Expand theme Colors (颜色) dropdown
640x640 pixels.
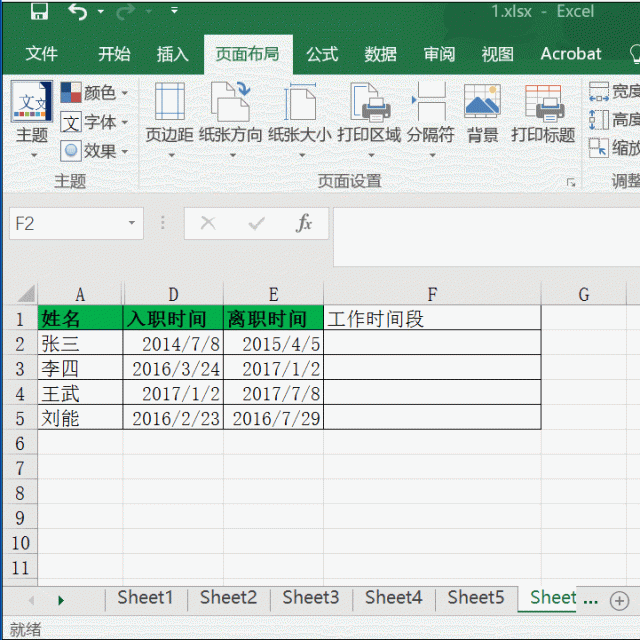(x=95, y=93)
